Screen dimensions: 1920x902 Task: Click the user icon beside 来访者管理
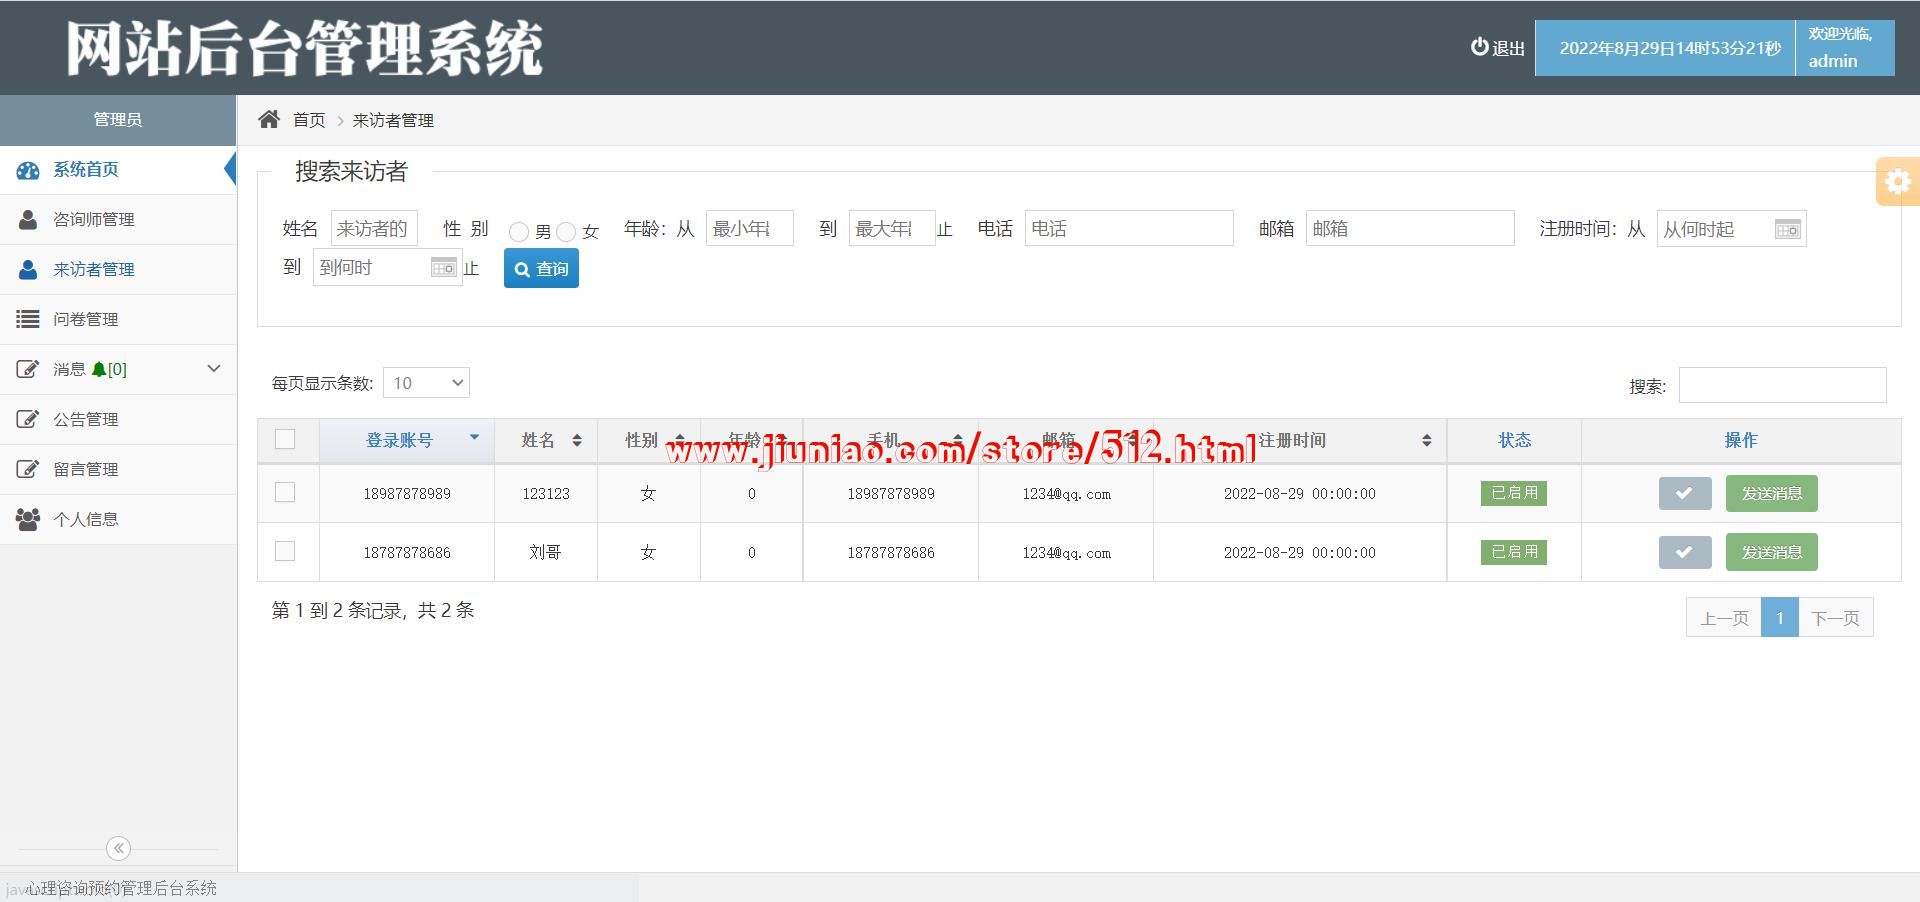click(28, 269)
